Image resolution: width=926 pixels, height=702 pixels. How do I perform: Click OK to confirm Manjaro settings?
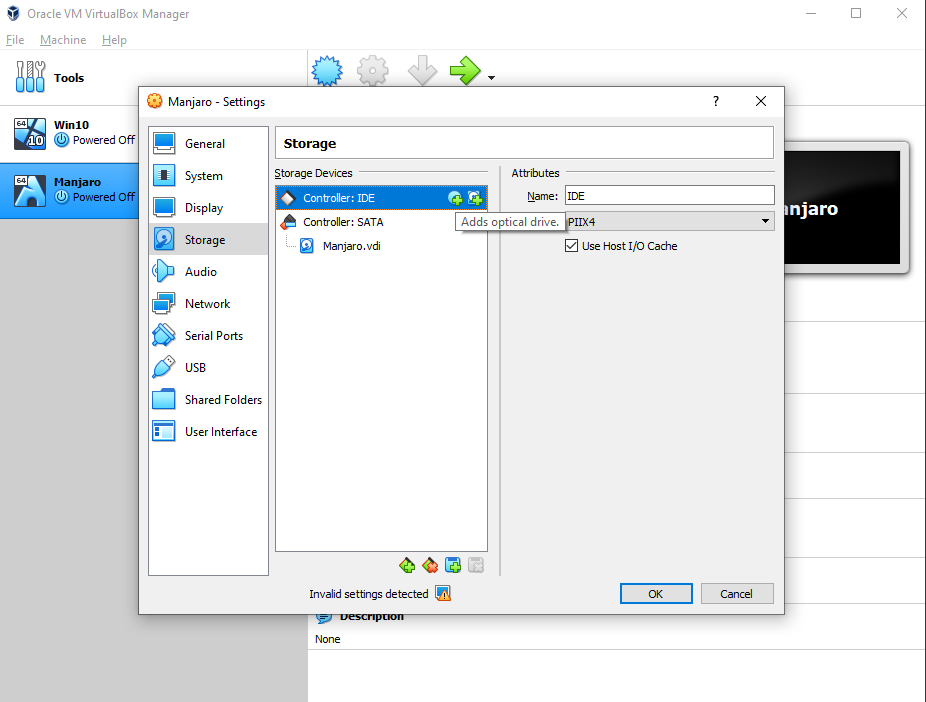click(x=656, y=593)
